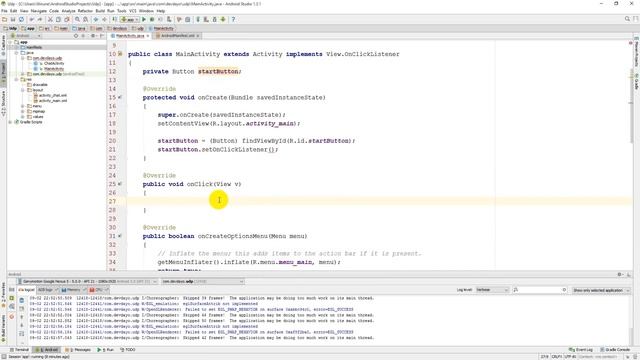640x360 pixels.
Task: Collapse the java folder in tree
Action: coord(17,53)
